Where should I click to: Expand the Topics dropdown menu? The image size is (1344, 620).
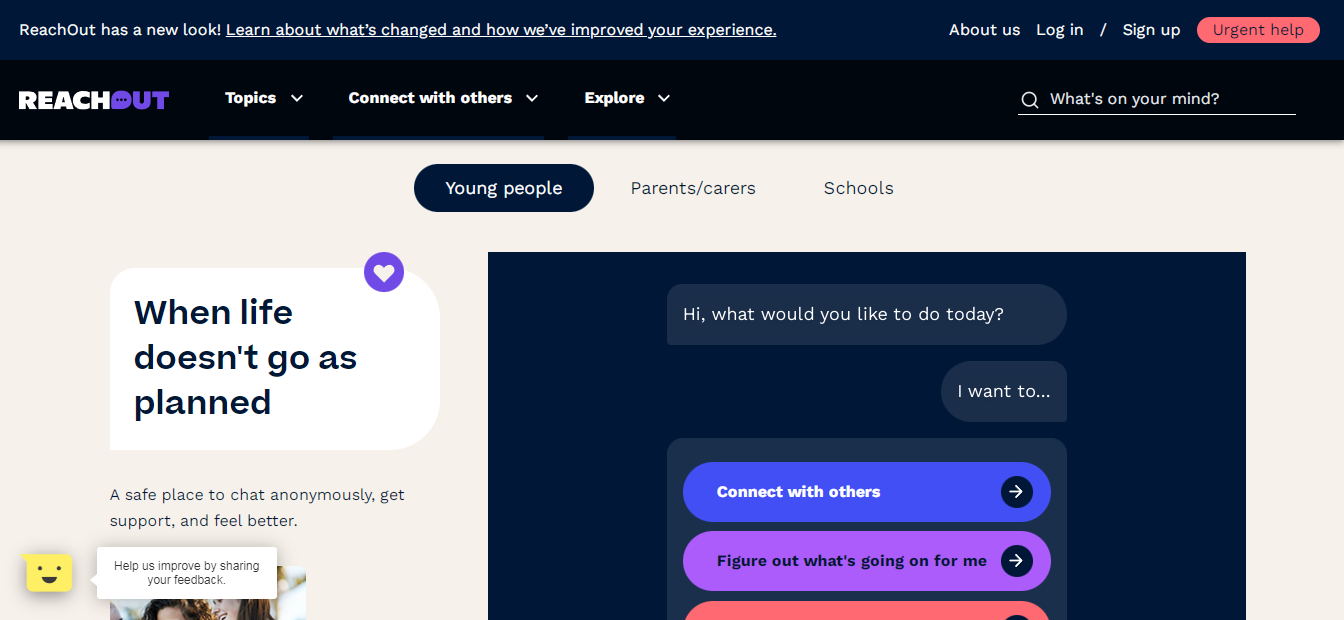click(x=263, y=98)
